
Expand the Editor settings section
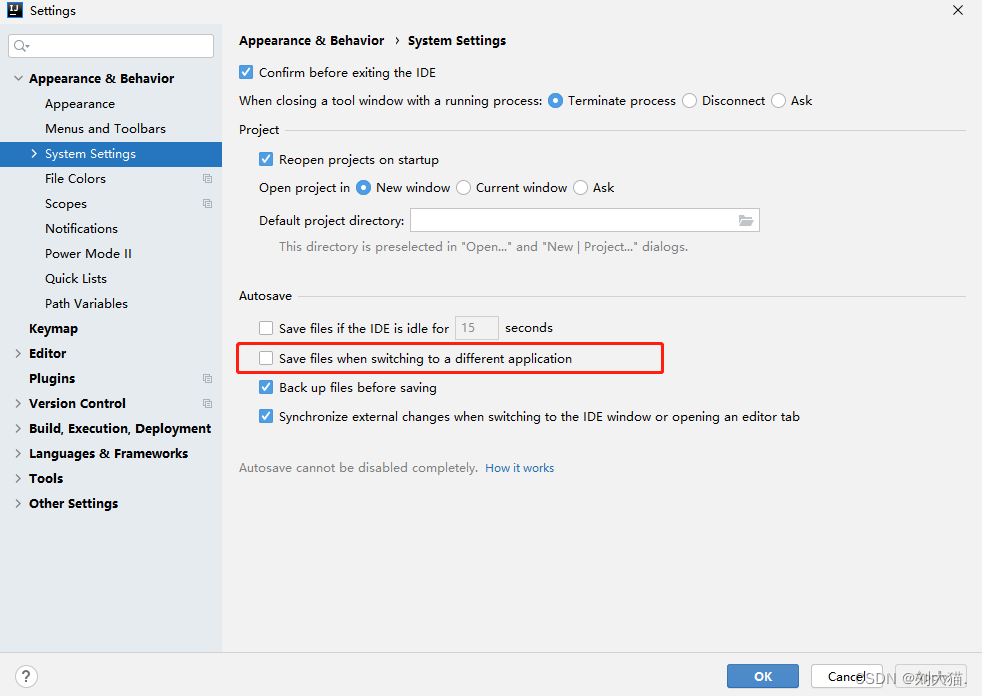pos(18,354)
